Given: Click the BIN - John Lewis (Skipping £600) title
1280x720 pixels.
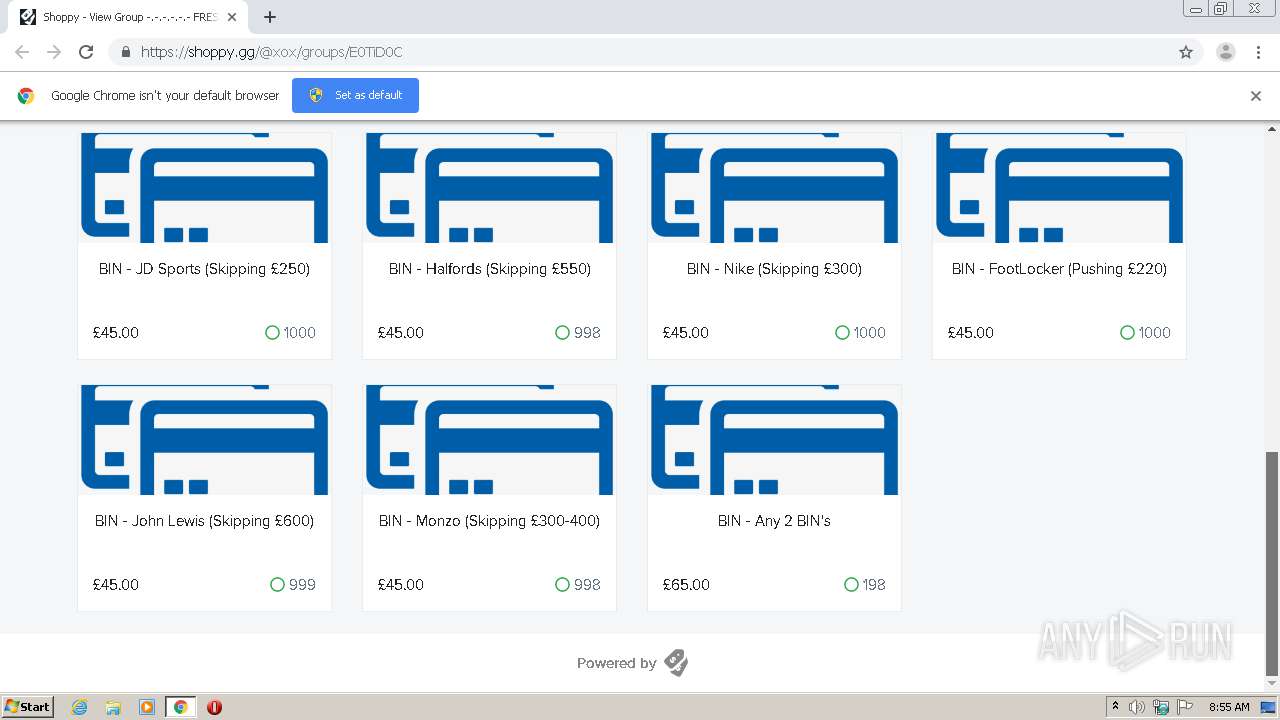Looking at the screenshot, I should 204,521.
